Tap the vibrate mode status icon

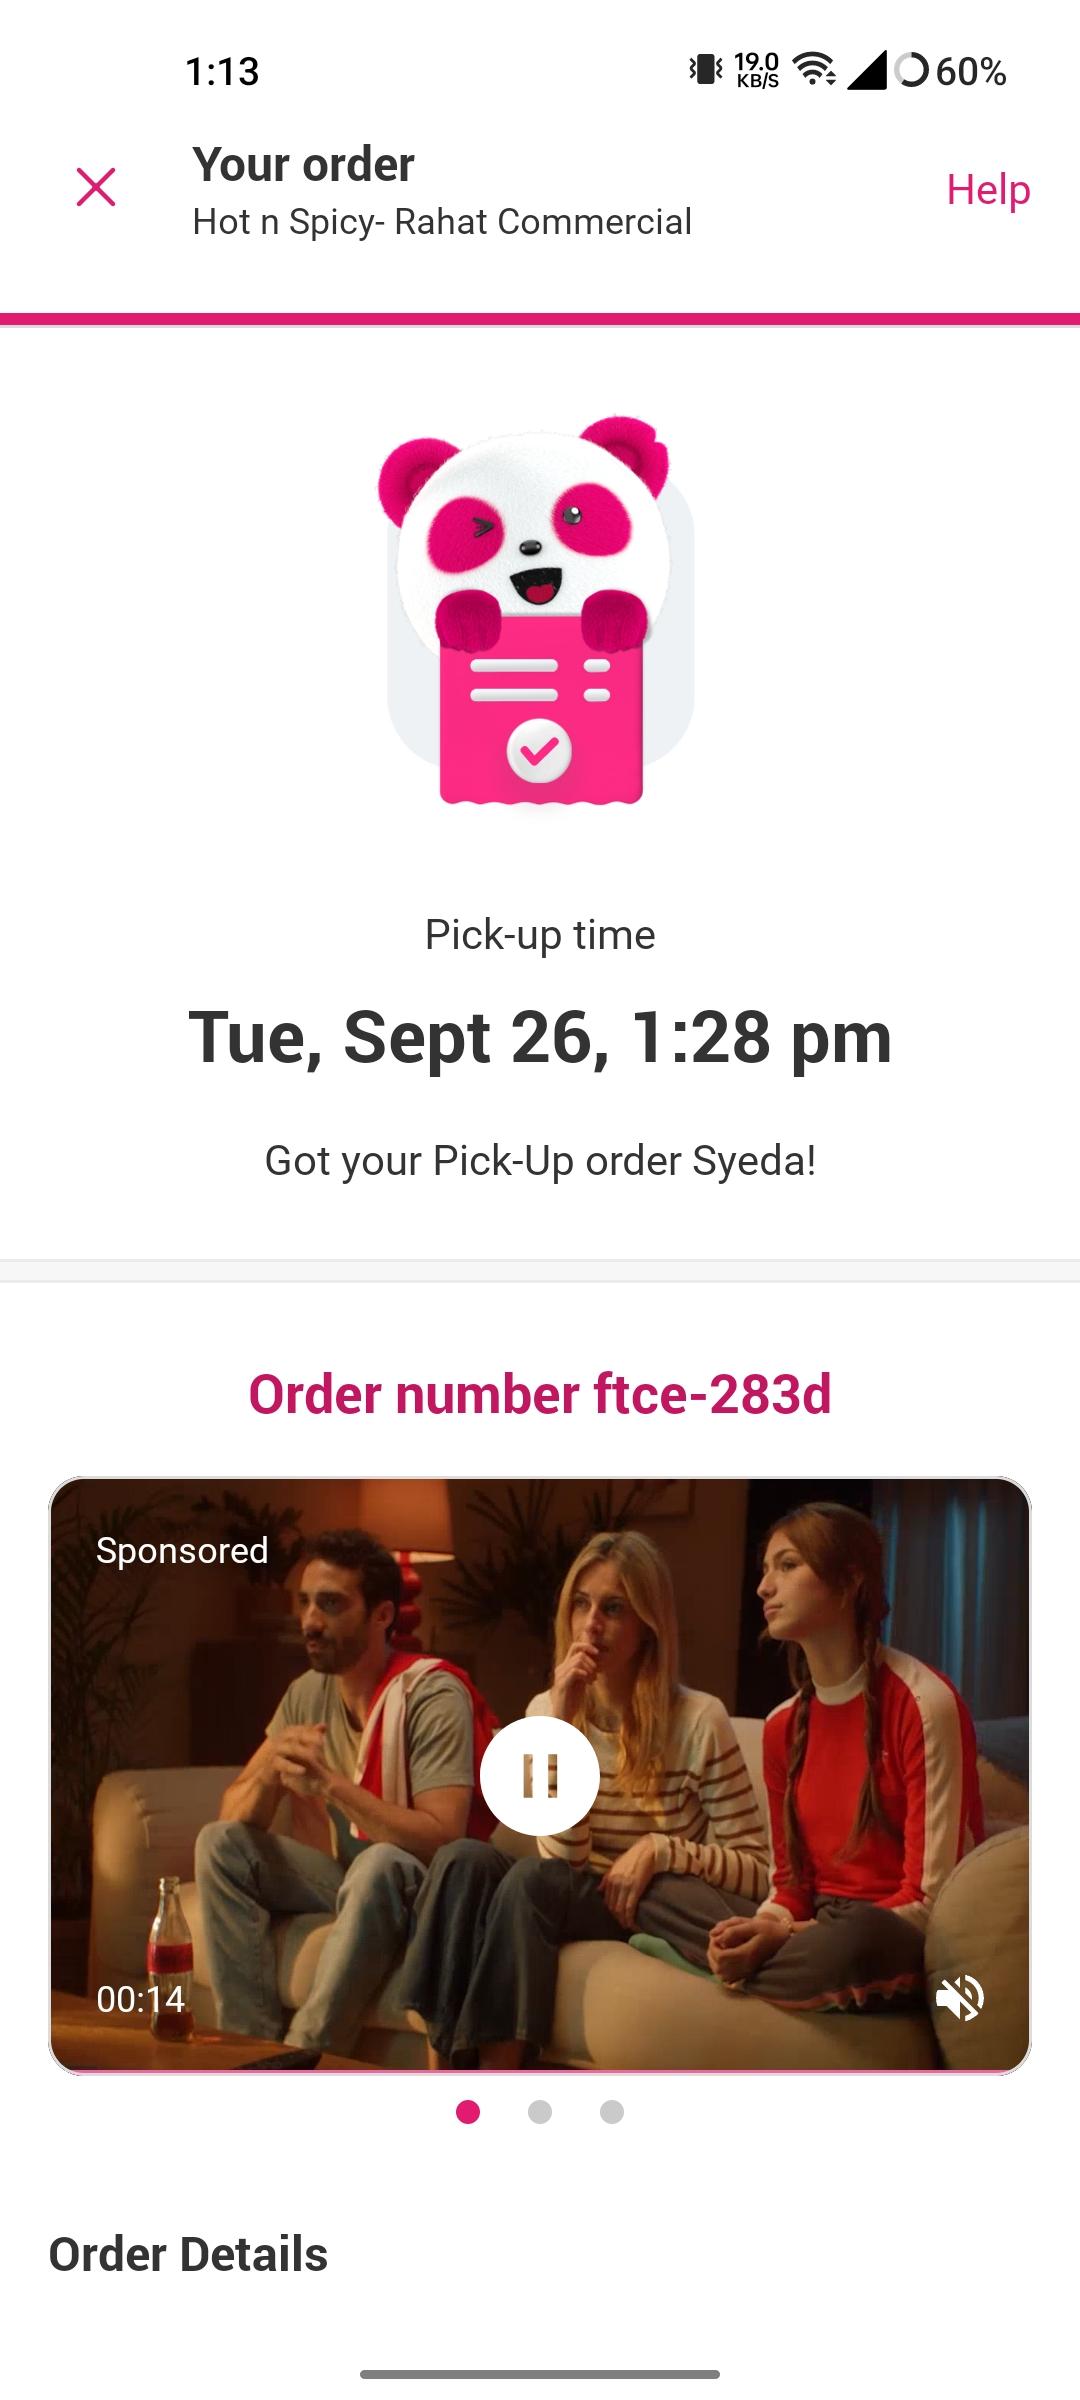[x=706, y=70]
